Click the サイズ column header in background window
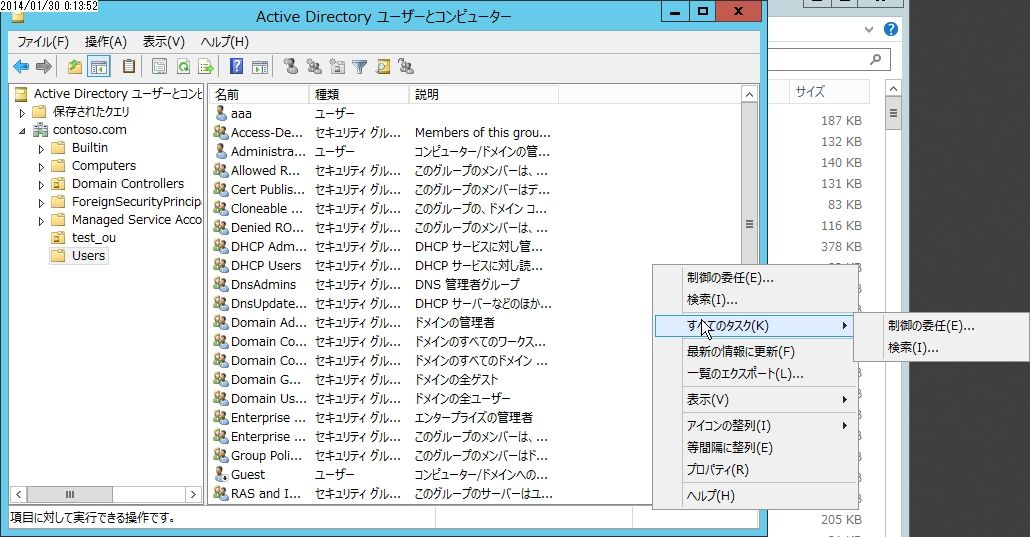The height and width of the screenshot is (537, 1030). [x=829, y=92]
